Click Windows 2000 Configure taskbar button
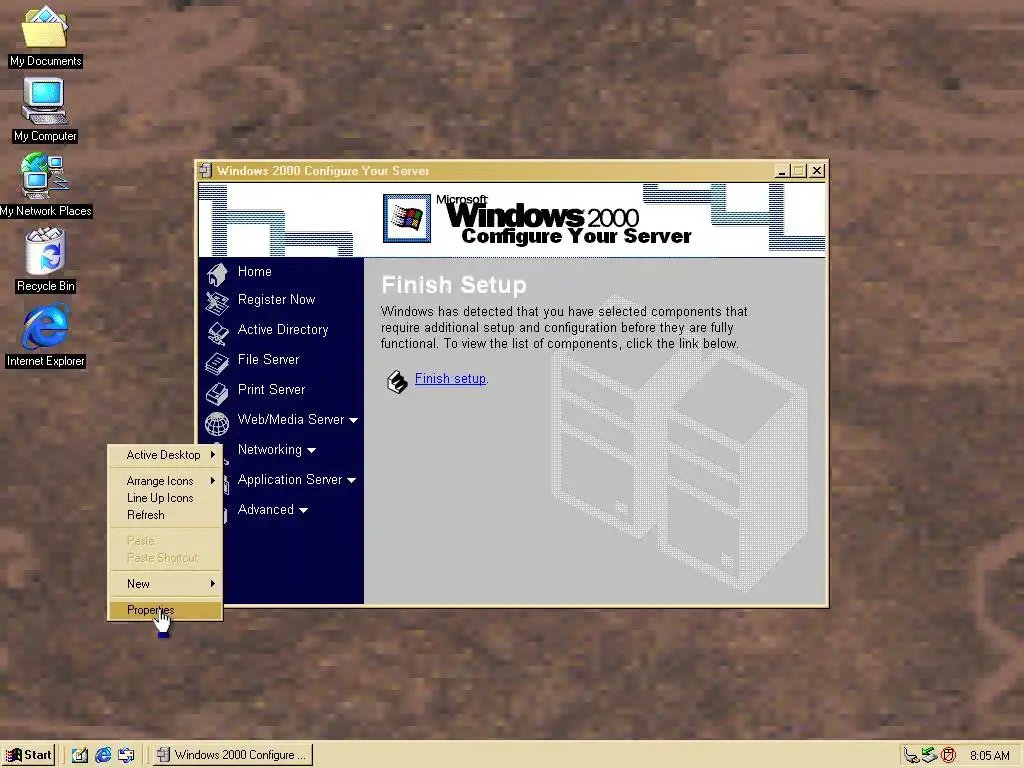1024x768 pixels. click(233, 755)
